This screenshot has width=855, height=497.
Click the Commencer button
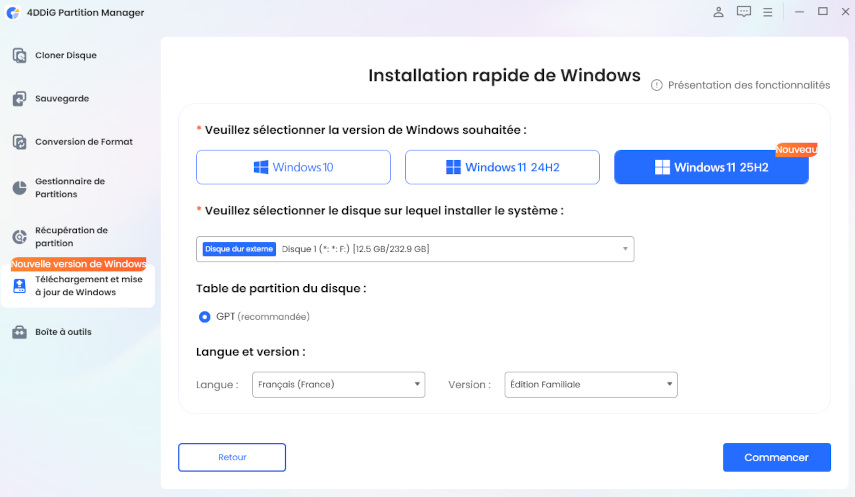click(776, 457)
